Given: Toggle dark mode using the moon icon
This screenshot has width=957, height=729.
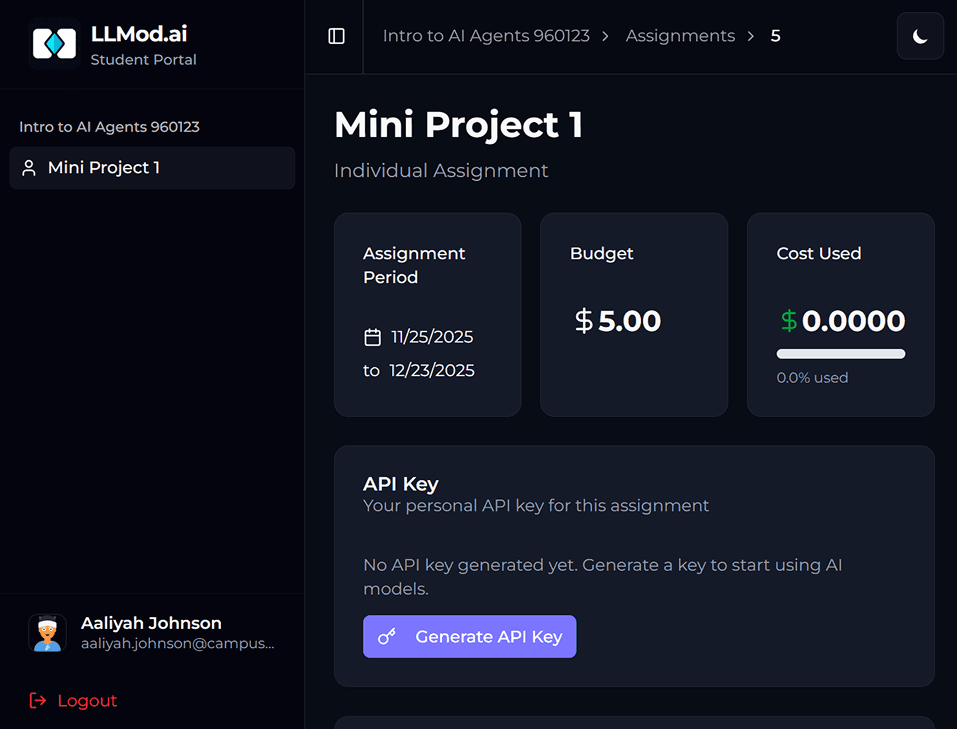Looking at the screenshot, I should point(919,36).
